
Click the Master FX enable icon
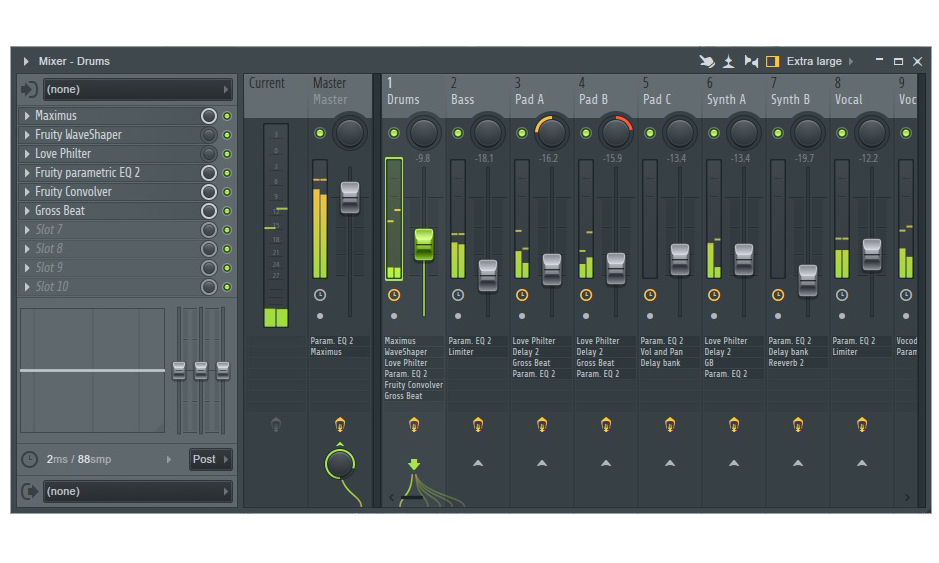[340, 425]
